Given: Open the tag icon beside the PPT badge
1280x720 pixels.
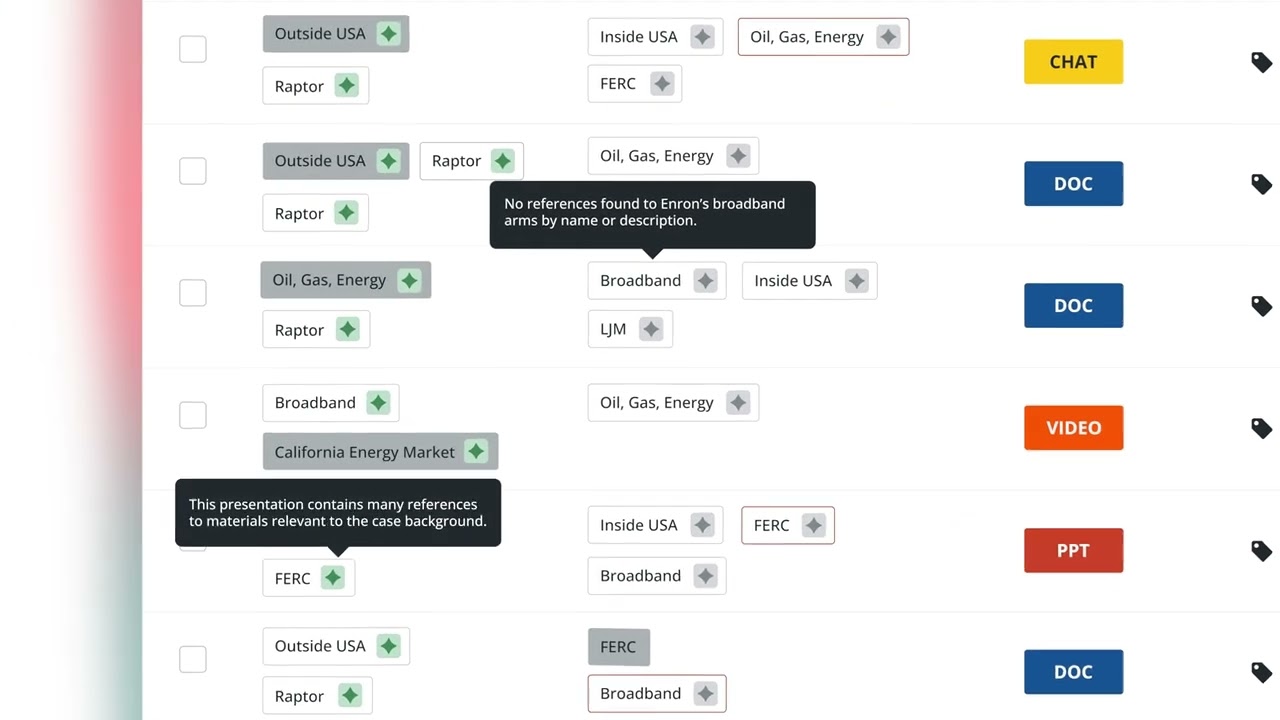Looking at the screenshot, I should 1261,551.
